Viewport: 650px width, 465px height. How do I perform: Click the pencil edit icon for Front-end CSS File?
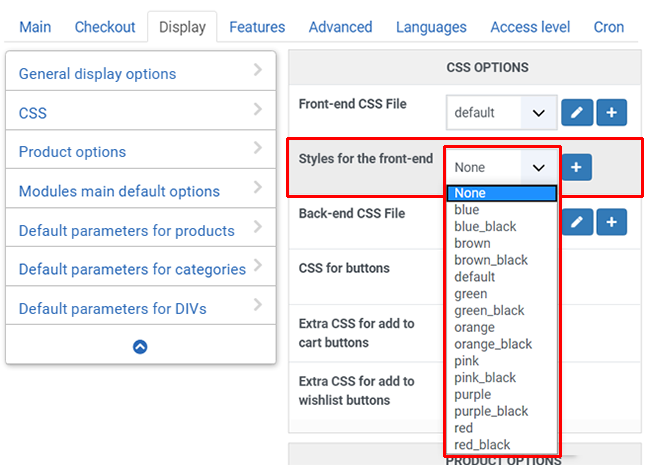[577, 112]
